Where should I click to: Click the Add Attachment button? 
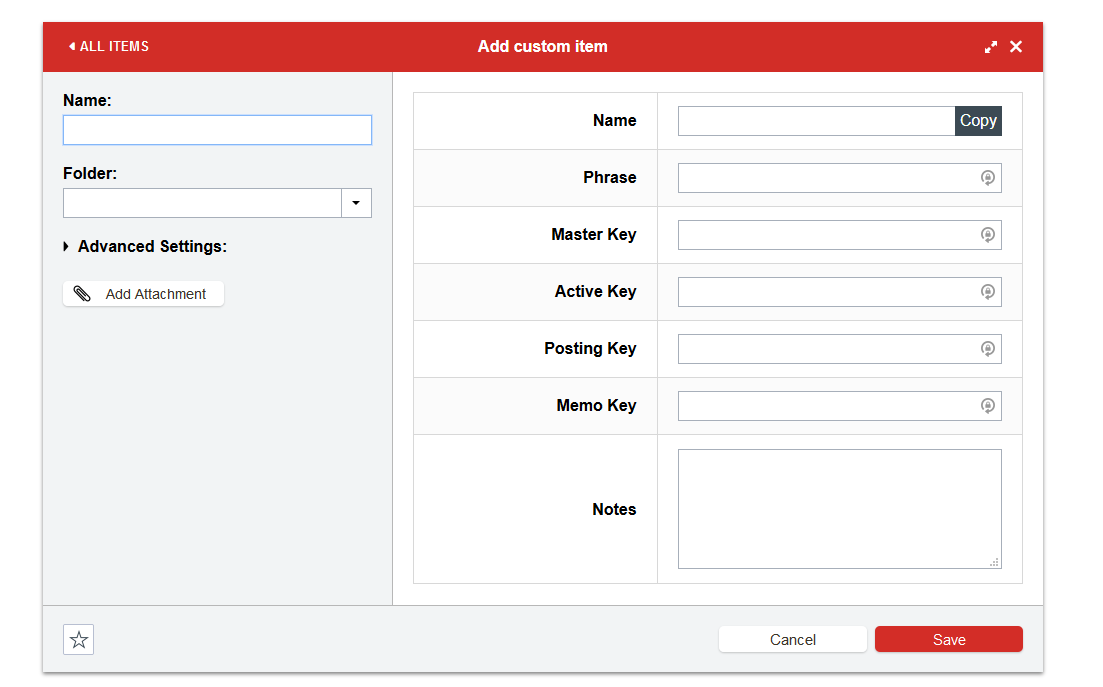click(x=143, y=294)
